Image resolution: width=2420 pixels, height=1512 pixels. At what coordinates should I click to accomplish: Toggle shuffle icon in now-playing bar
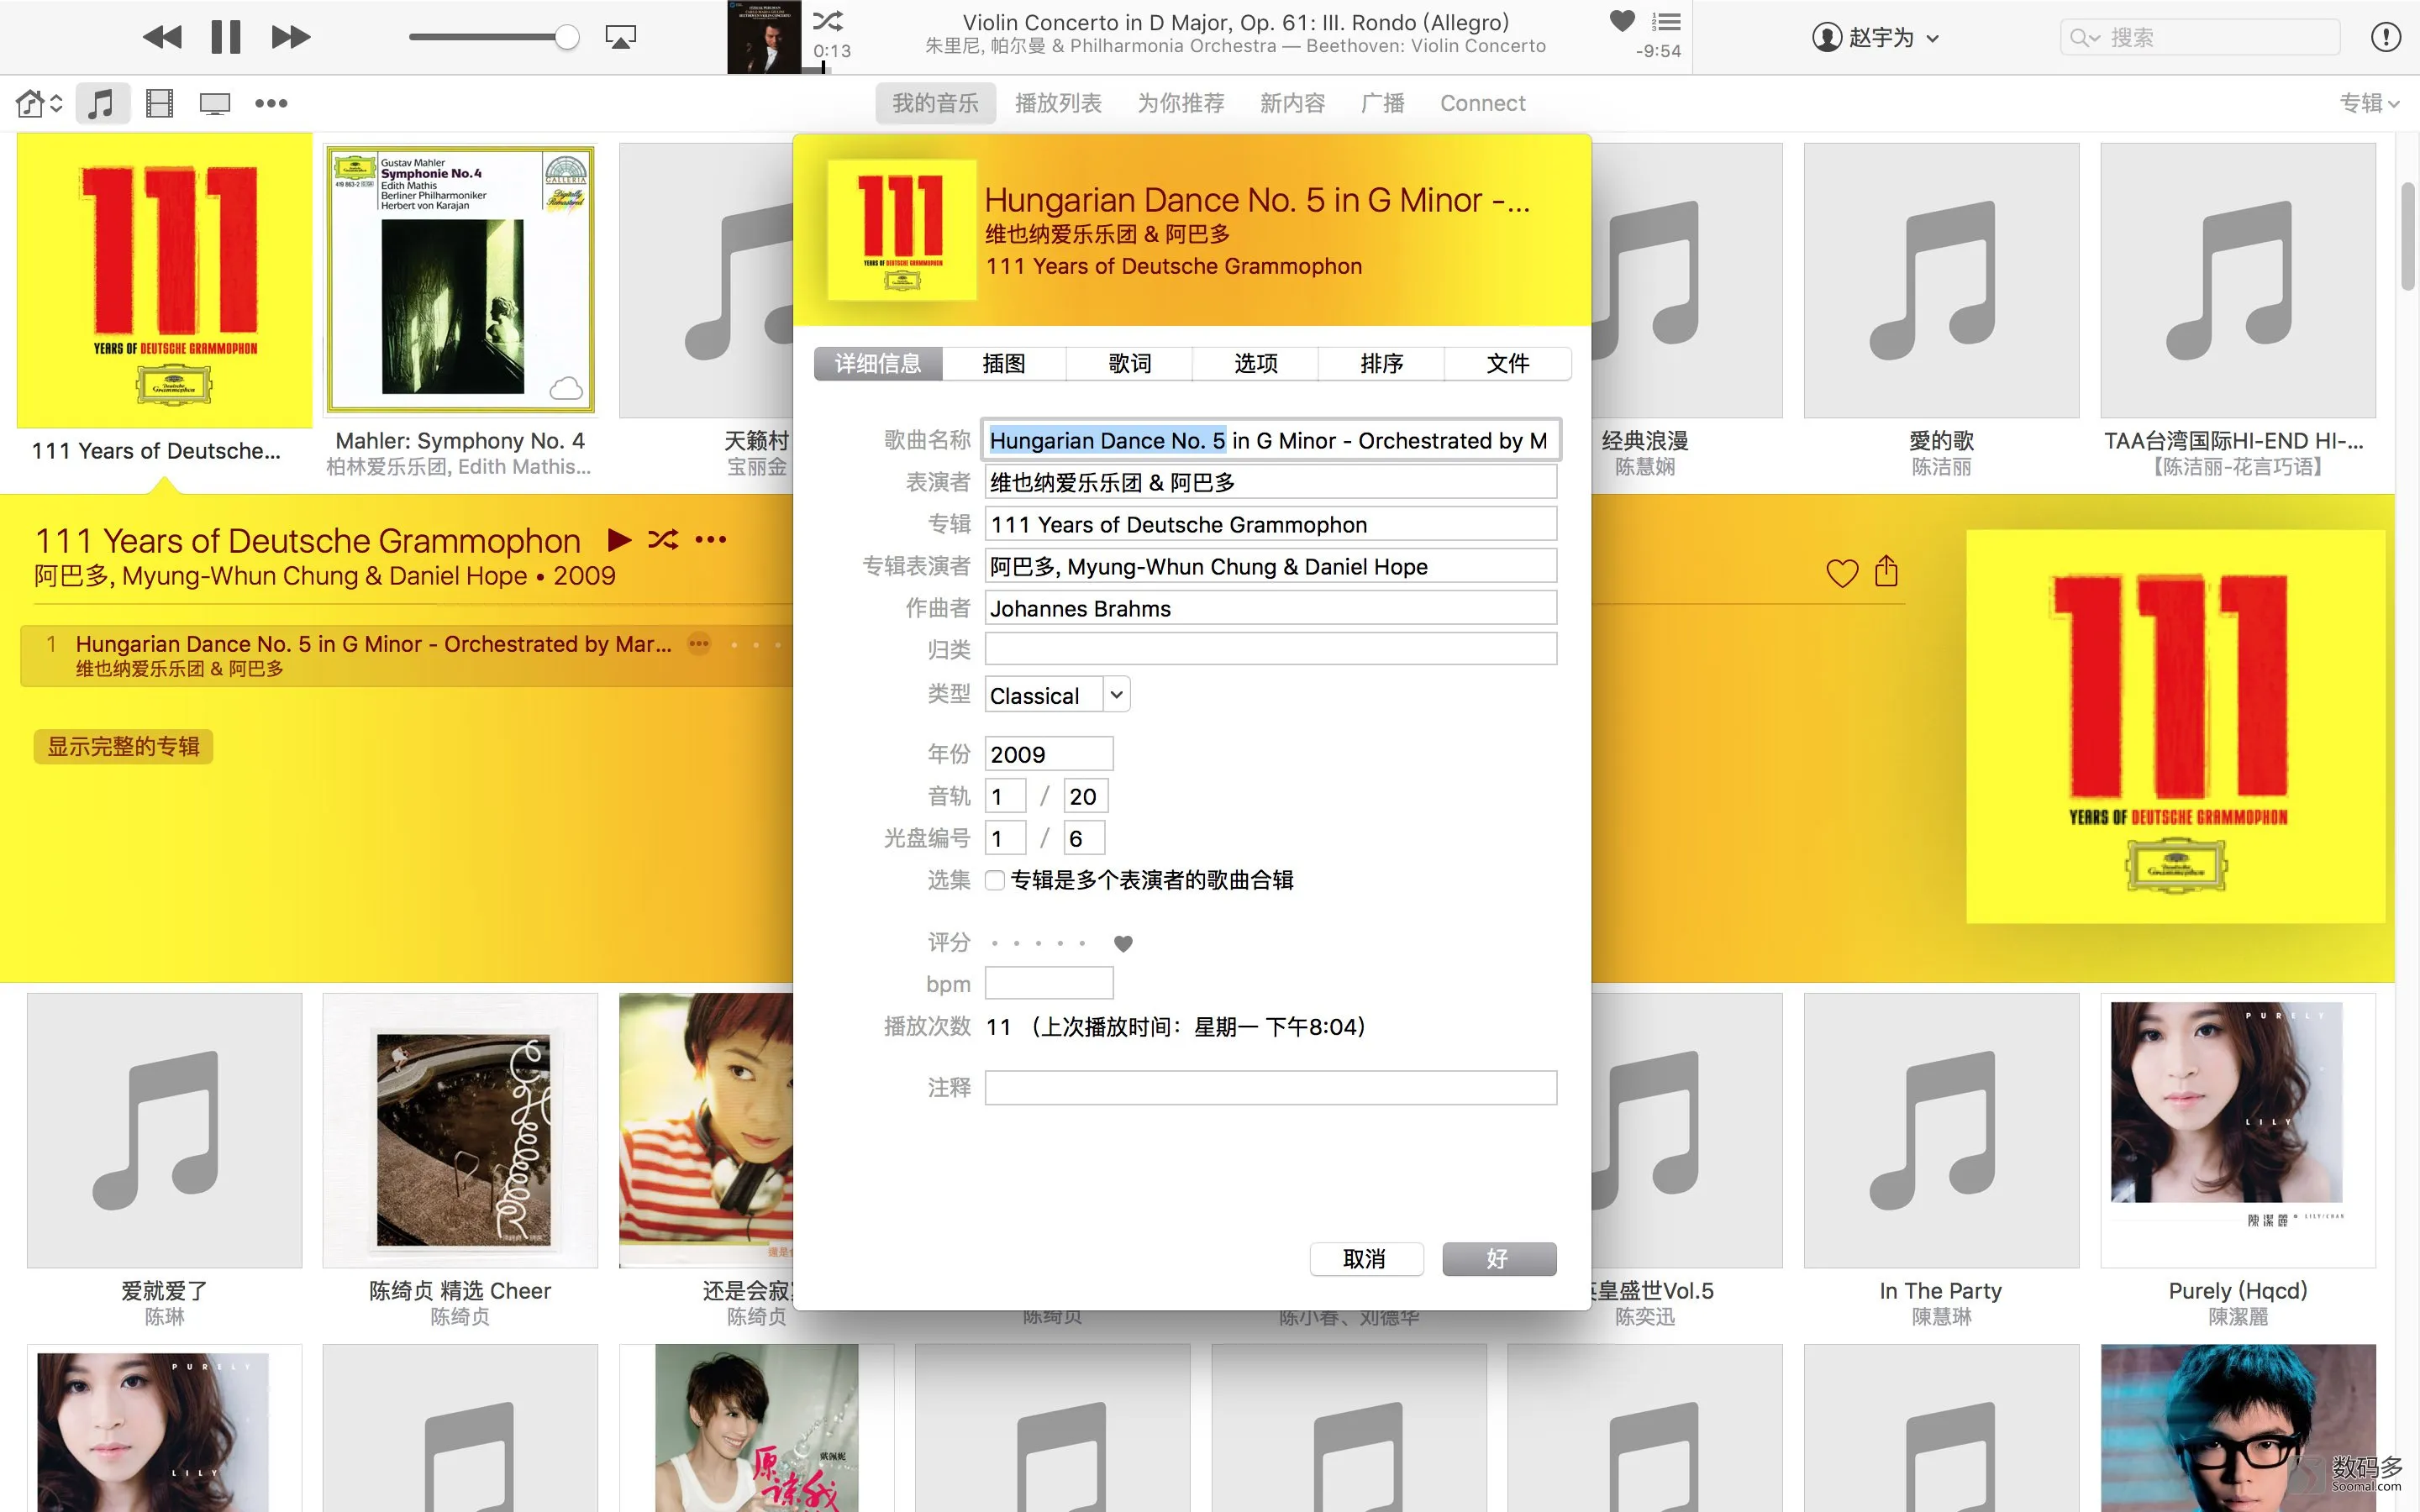tap(828, 21)
